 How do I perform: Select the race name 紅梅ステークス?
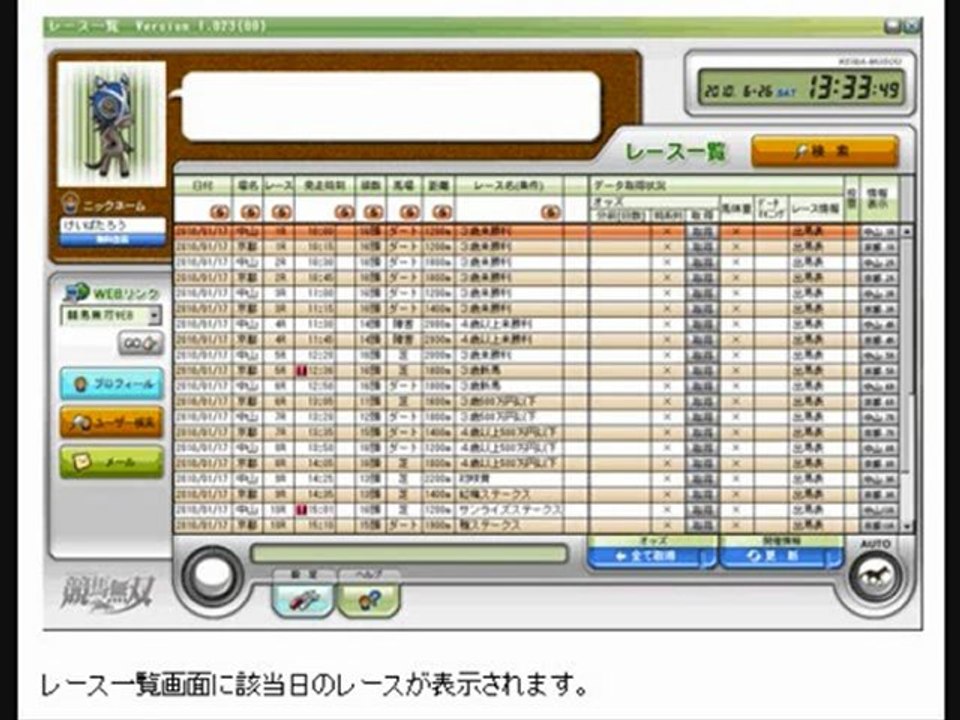(x=495, y=495)
